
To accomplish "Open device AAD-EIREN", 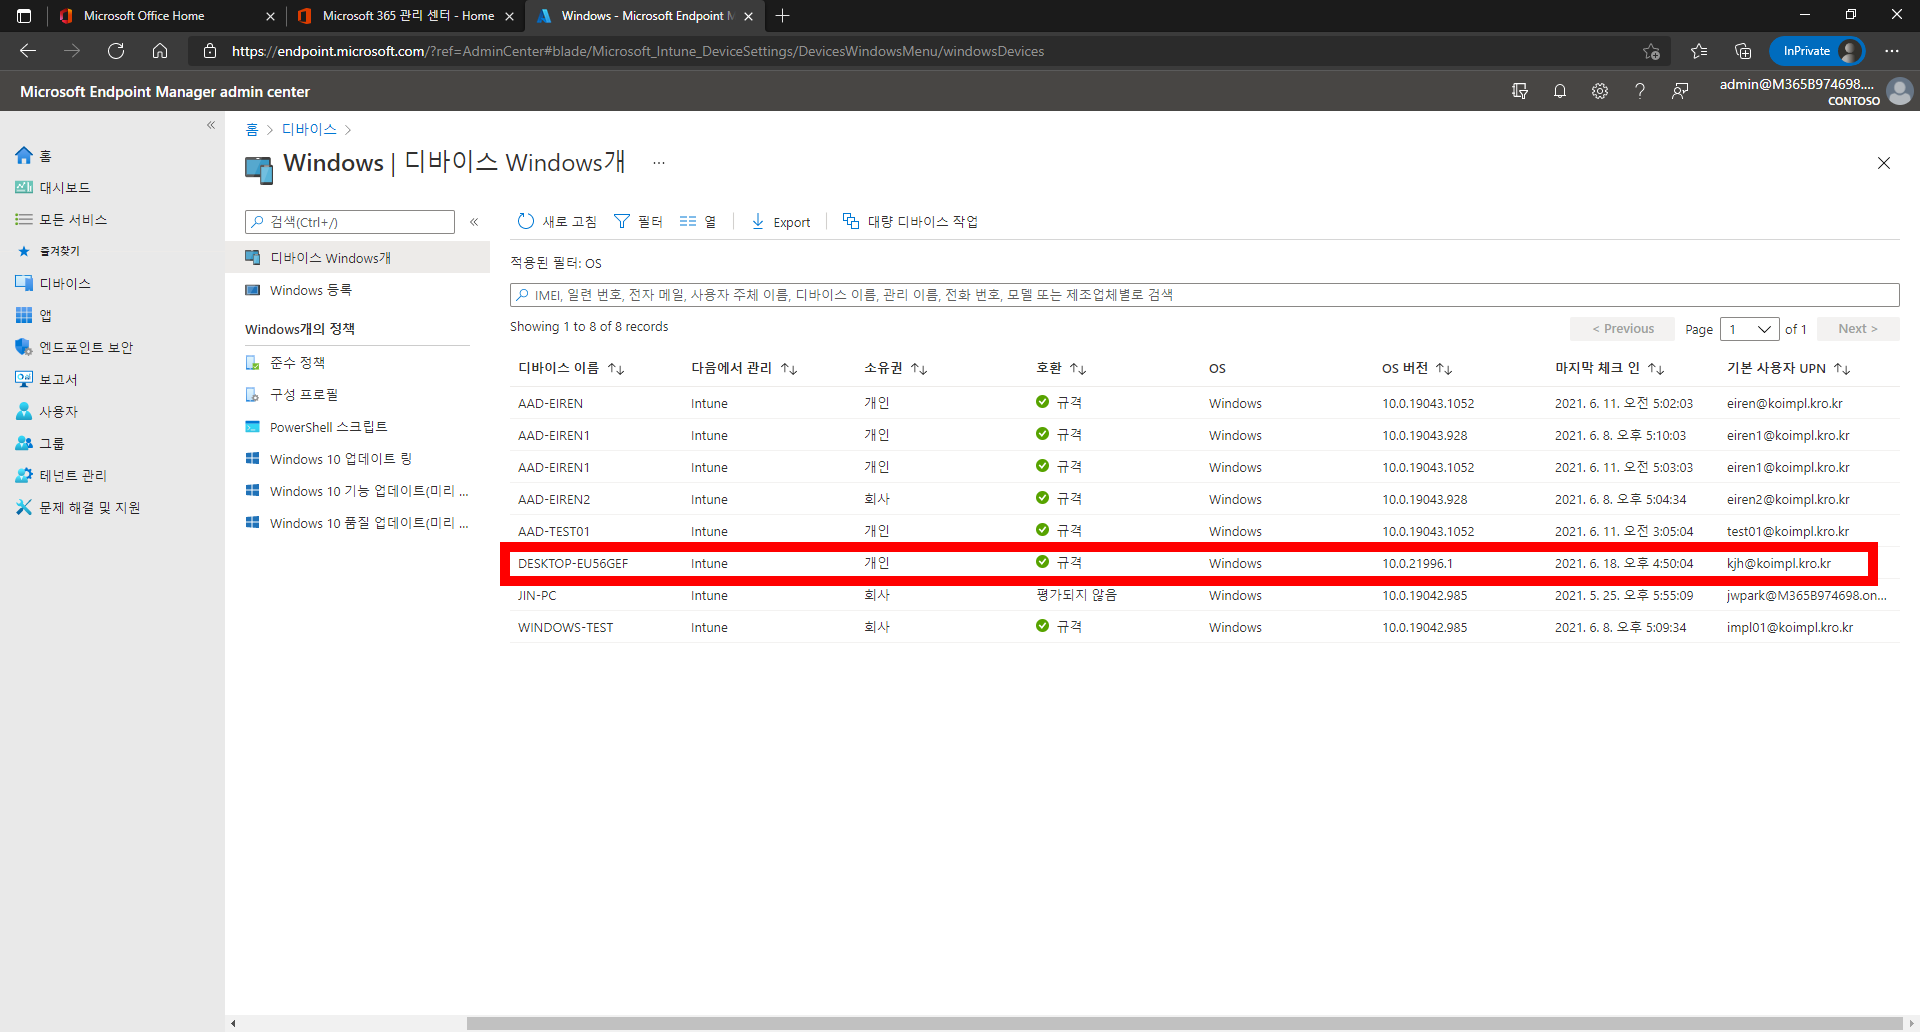I will 550,404.
